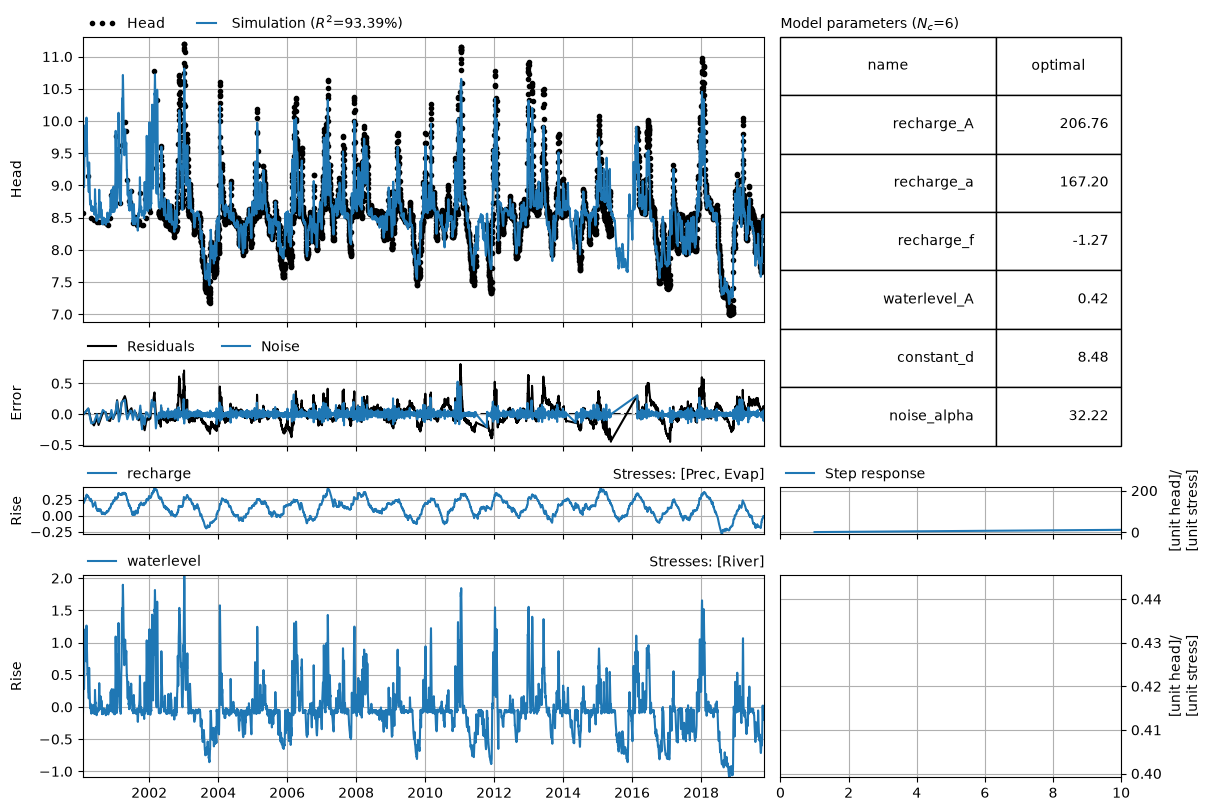The width and height of the screenshot is (1211, 811).
Task: Click the 2014 x-axis tick label
Action: click(563, 792)
